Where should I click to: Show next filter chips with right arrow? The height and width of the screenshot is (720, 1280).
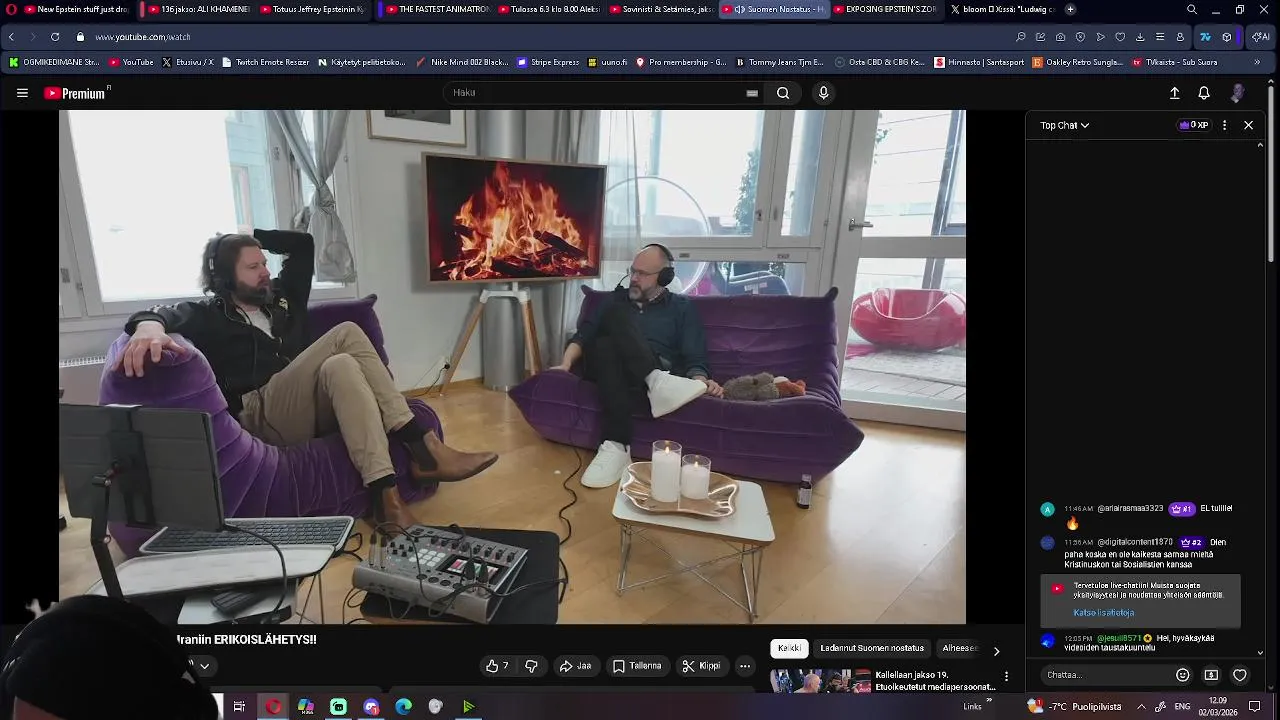point(996,650)
